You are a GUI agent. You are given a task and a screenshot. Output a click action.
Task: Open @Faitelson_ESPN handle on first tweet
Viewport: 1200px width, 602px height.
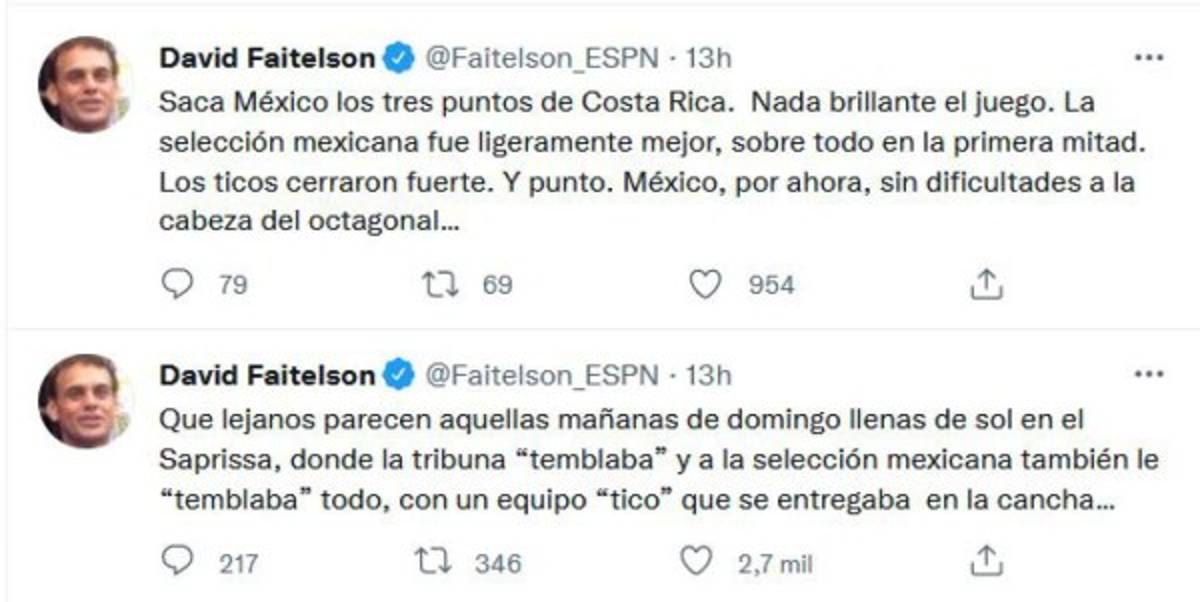545,58
